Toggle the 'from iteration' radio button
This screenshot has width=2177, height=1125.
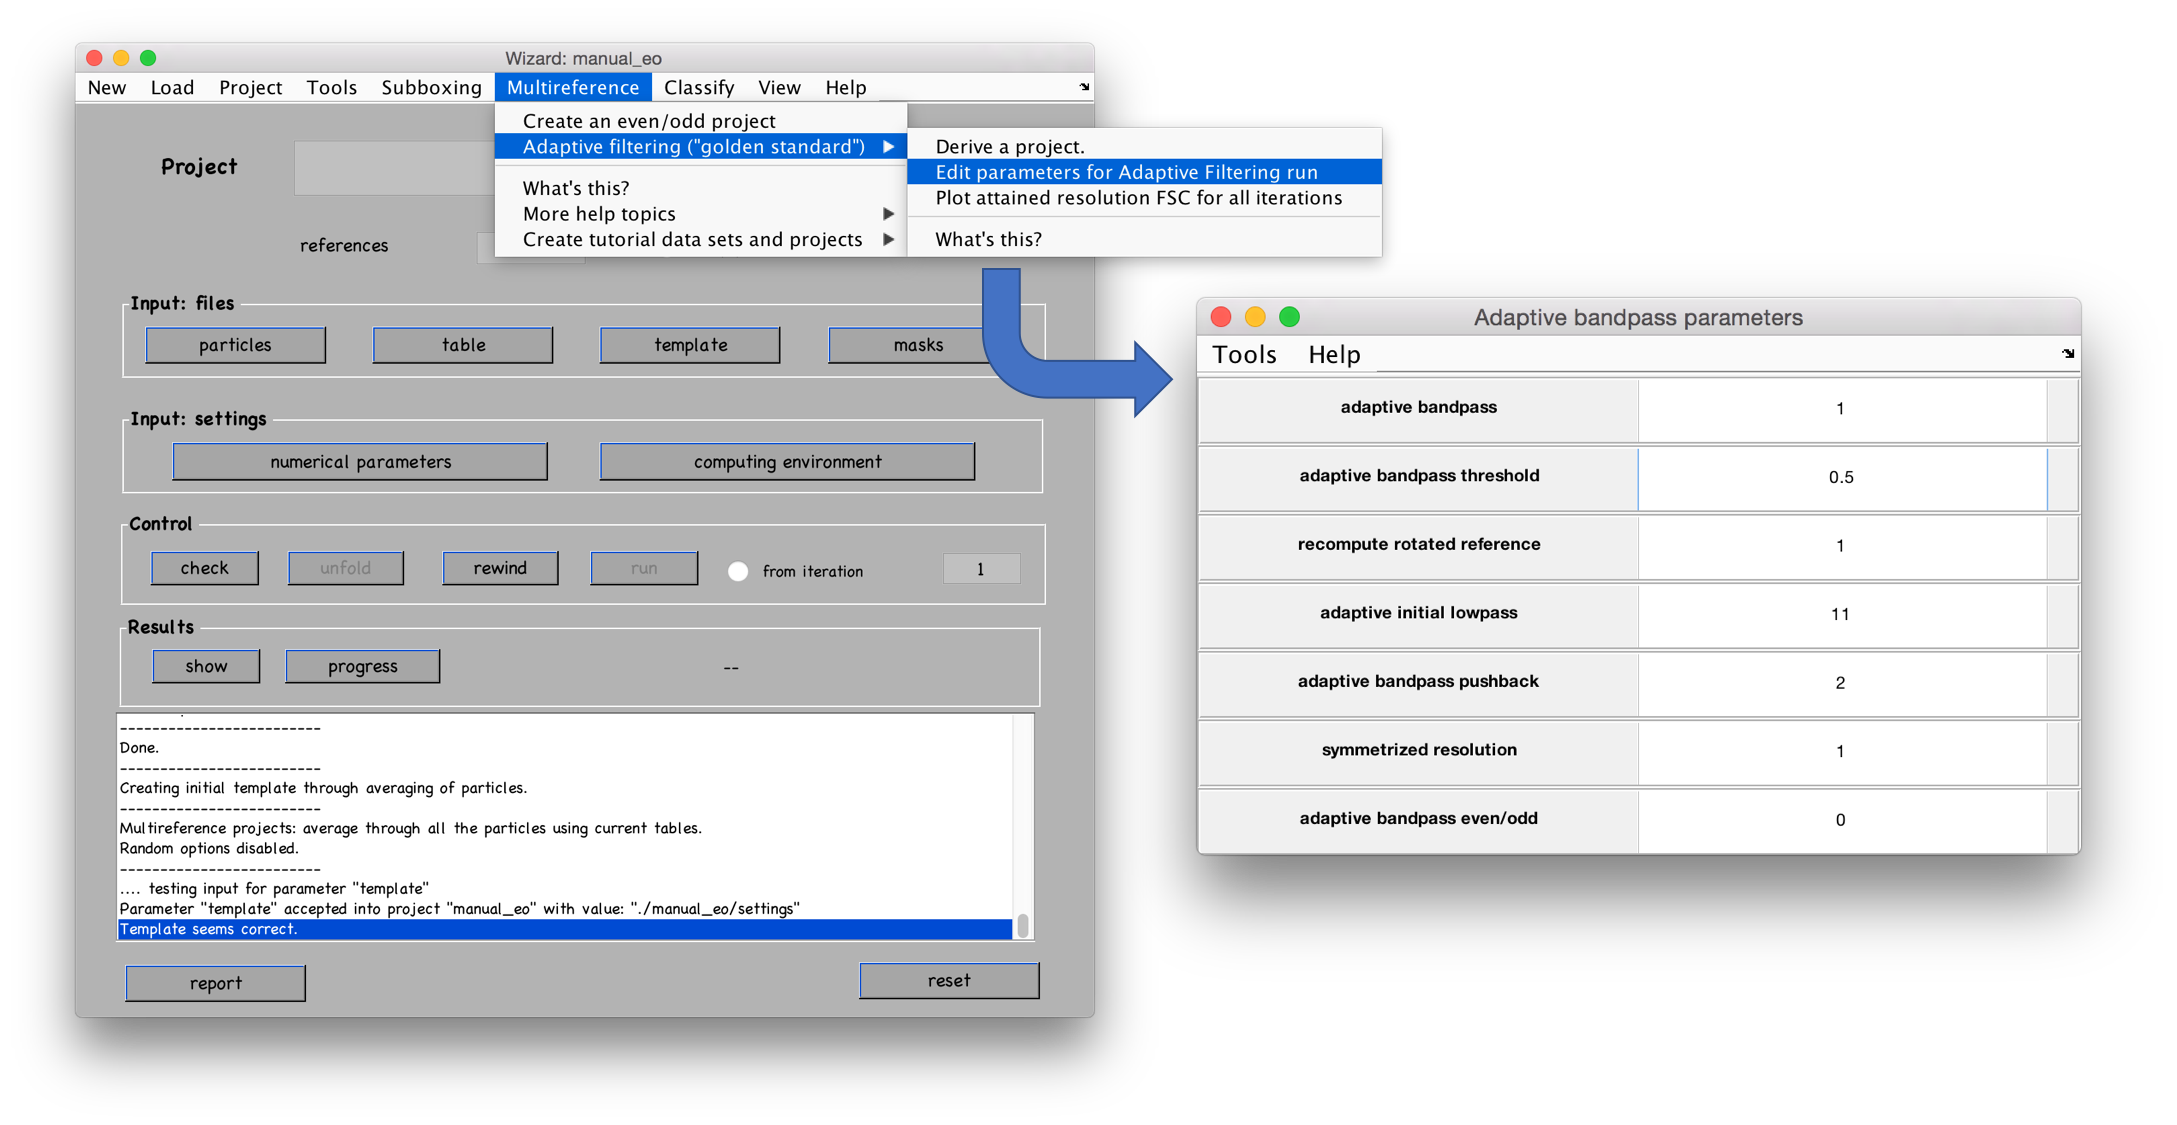click(738, 571)
